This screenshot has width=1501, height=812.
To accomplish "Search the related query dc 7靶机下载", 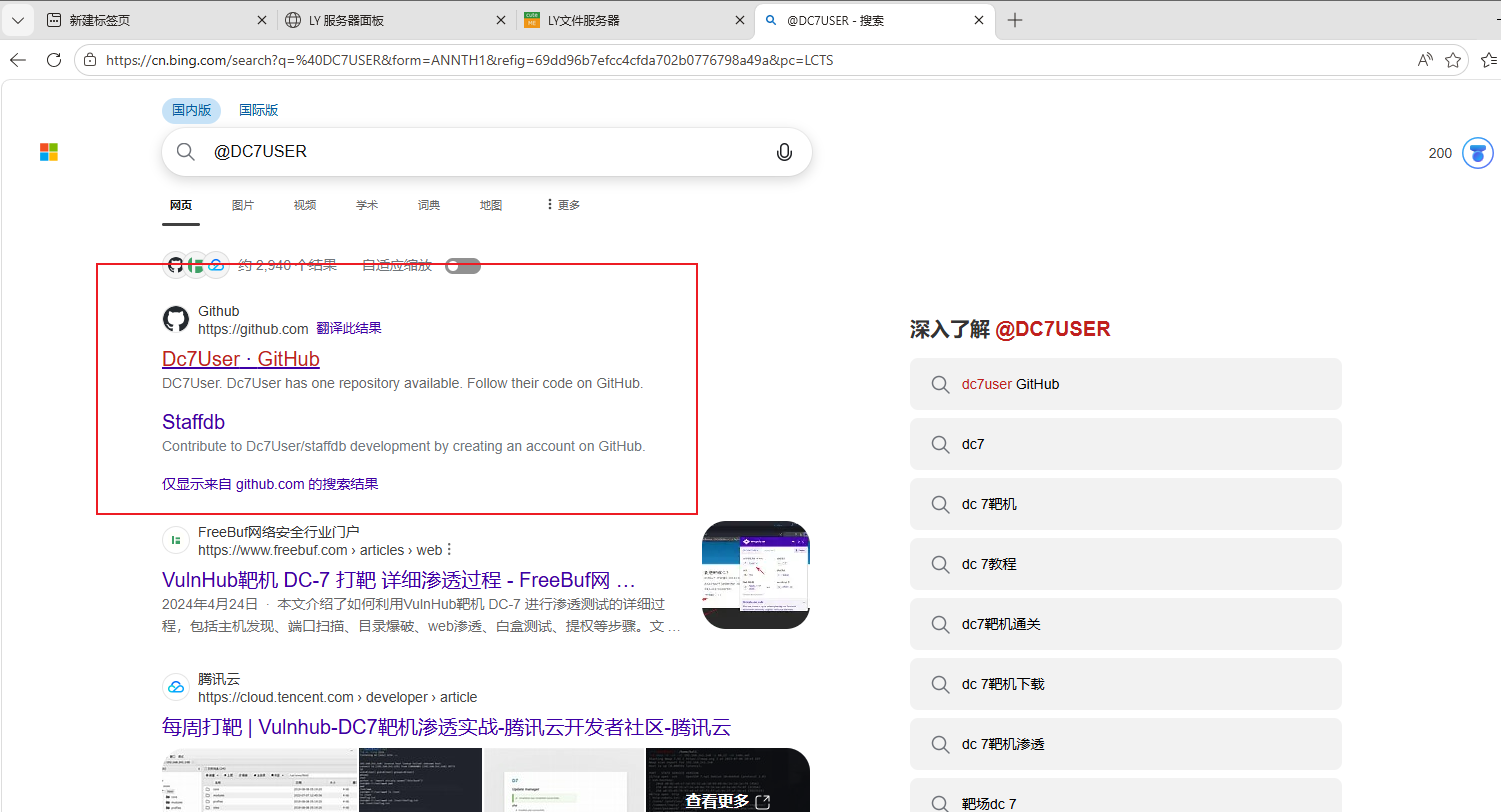I will click(1126, 684).
